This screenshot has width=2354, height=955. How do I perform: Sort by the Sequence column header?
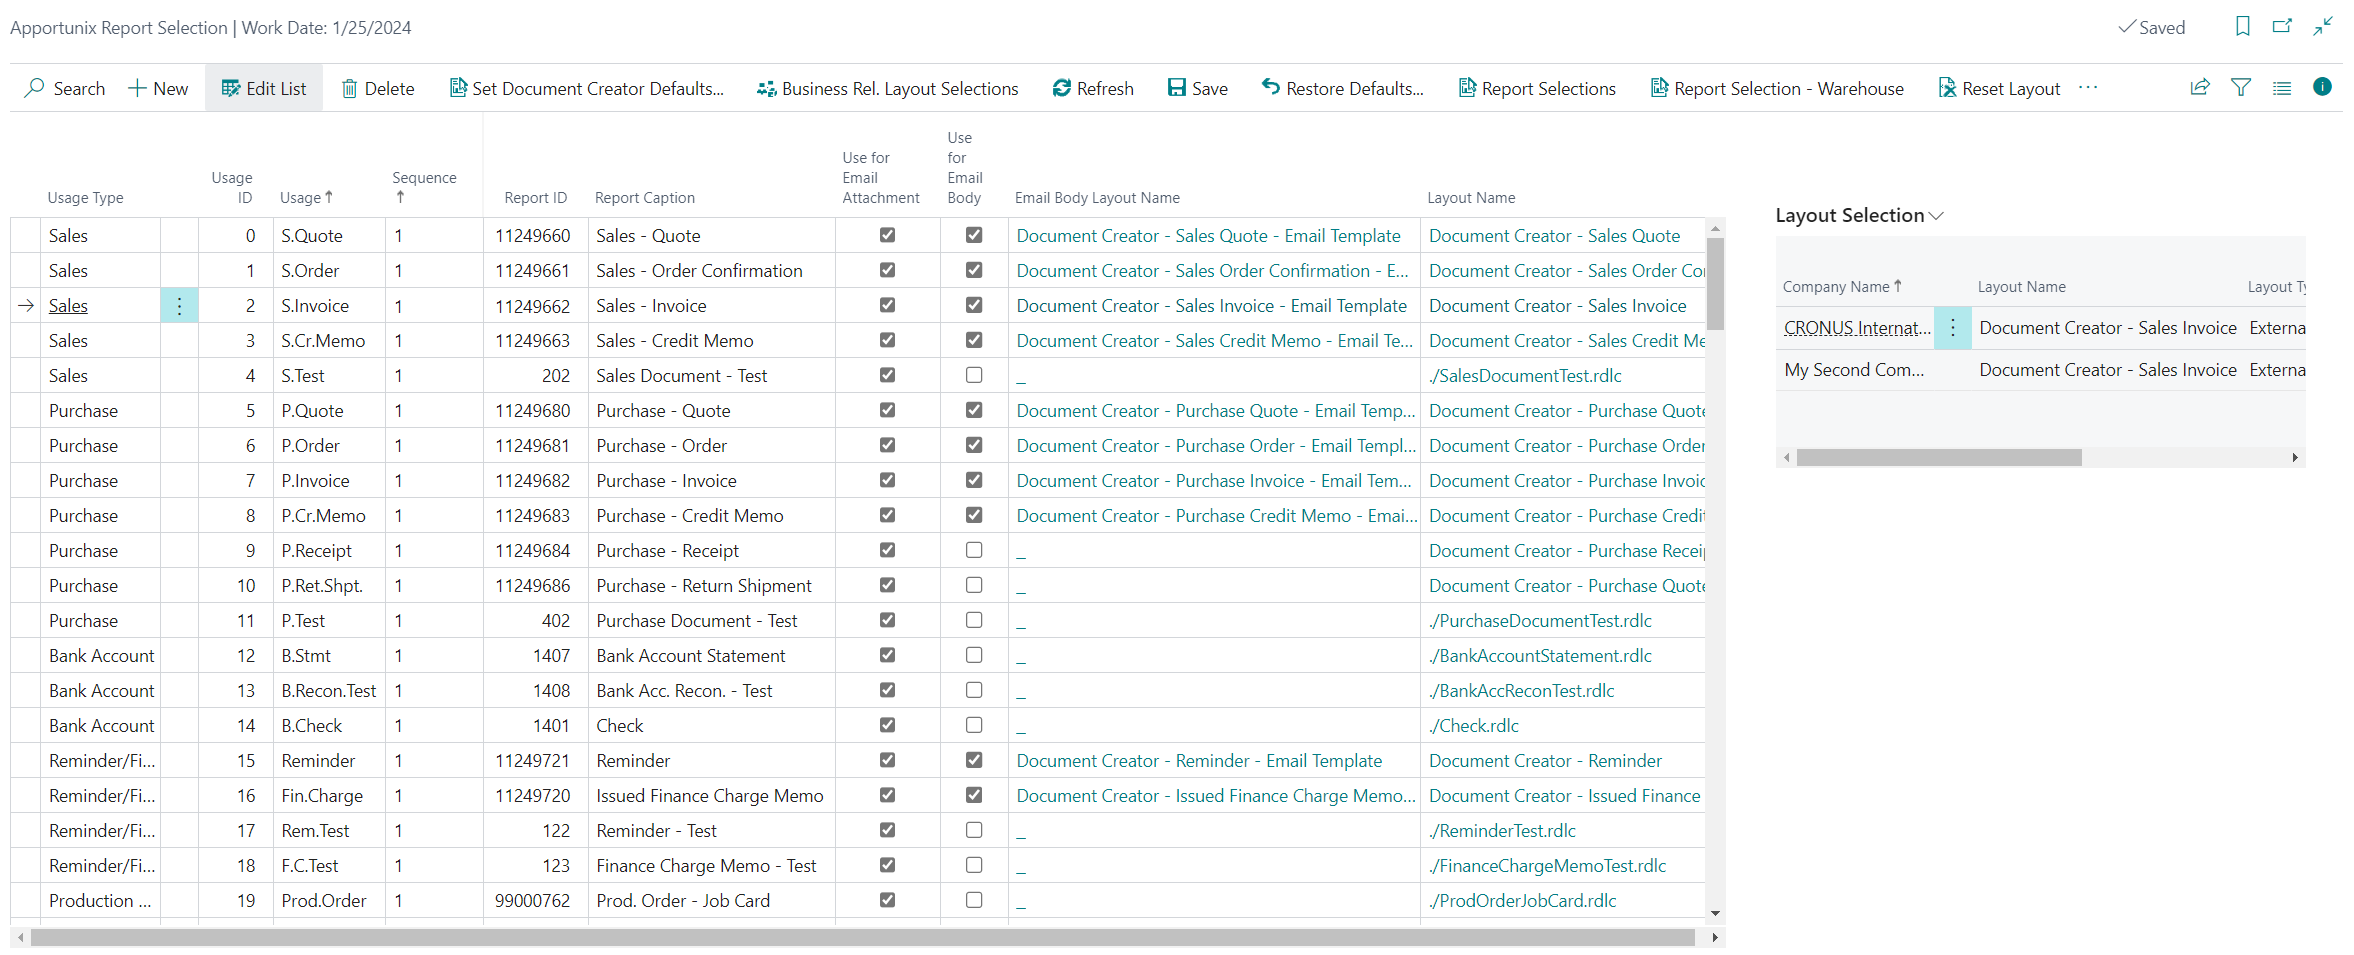[x=424, y=187]
